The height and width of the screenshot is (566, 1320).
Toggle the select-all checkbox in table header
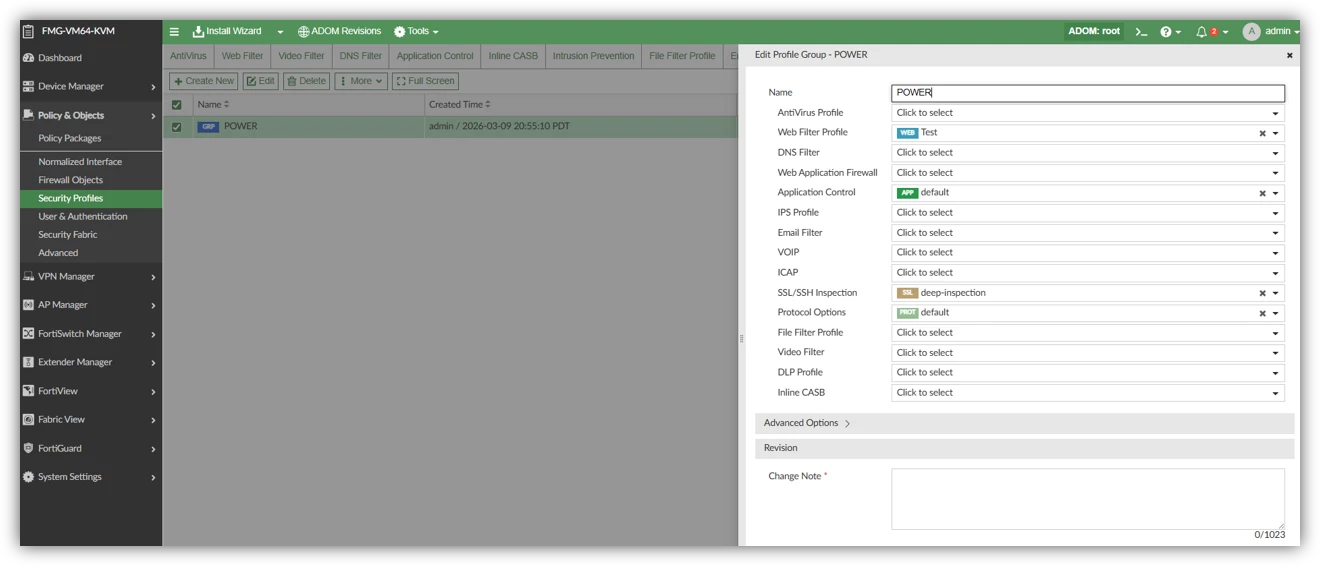177,105
